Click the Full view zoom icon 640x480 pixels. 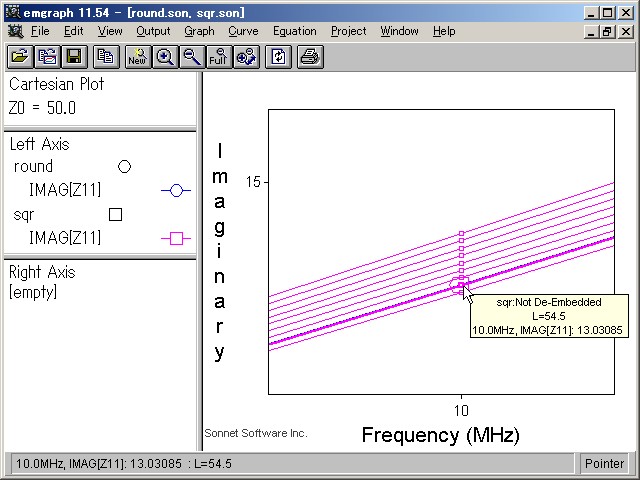coord(219,57)
